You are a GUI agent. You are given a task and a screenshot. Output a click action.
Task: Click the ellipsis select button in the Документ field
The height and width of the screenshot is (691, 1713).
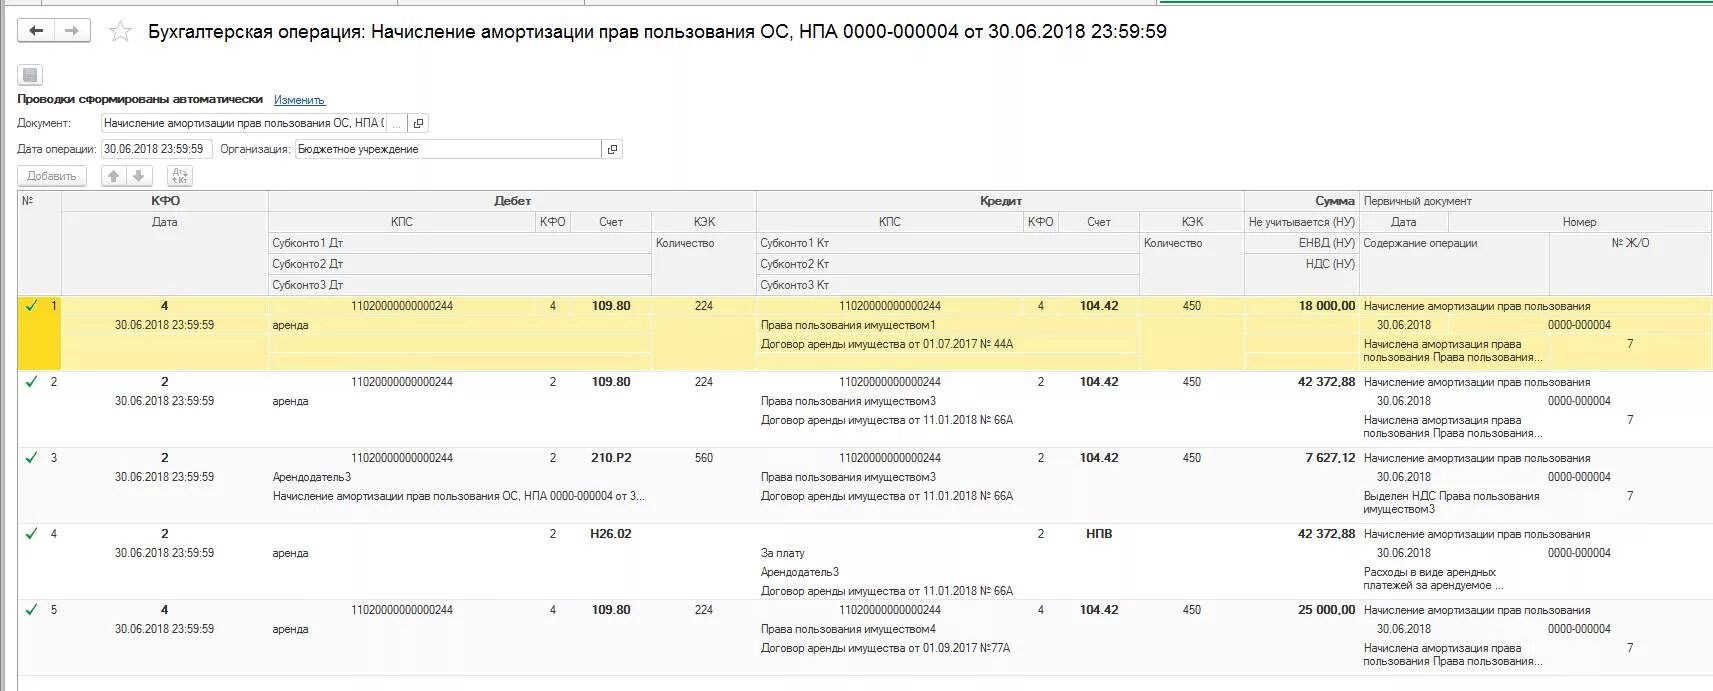click(x=397, y=123)
